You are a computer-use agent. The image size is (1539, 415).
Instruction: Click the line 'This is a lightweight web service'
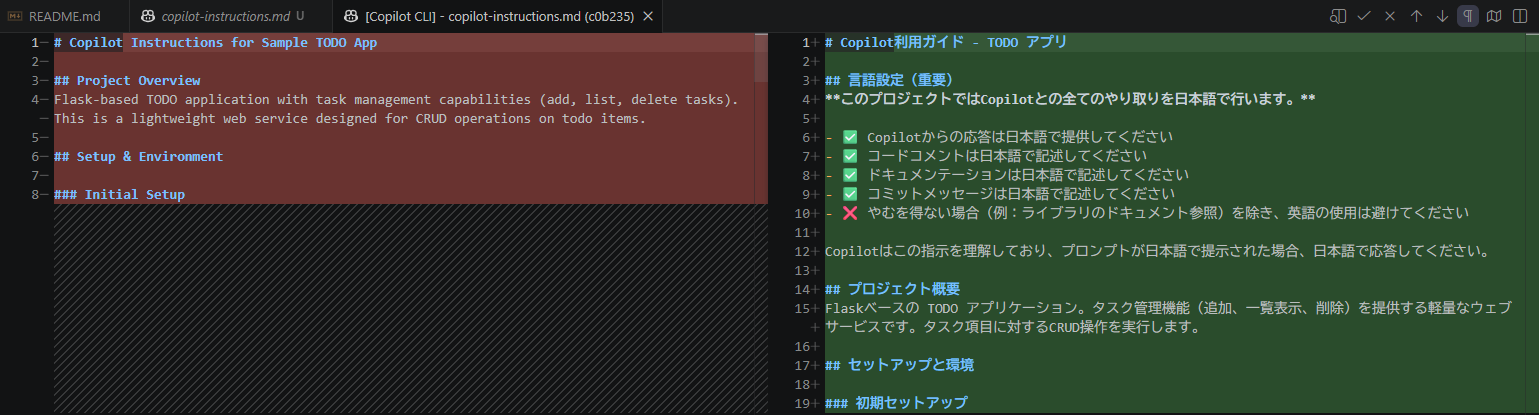coord(350,118)
